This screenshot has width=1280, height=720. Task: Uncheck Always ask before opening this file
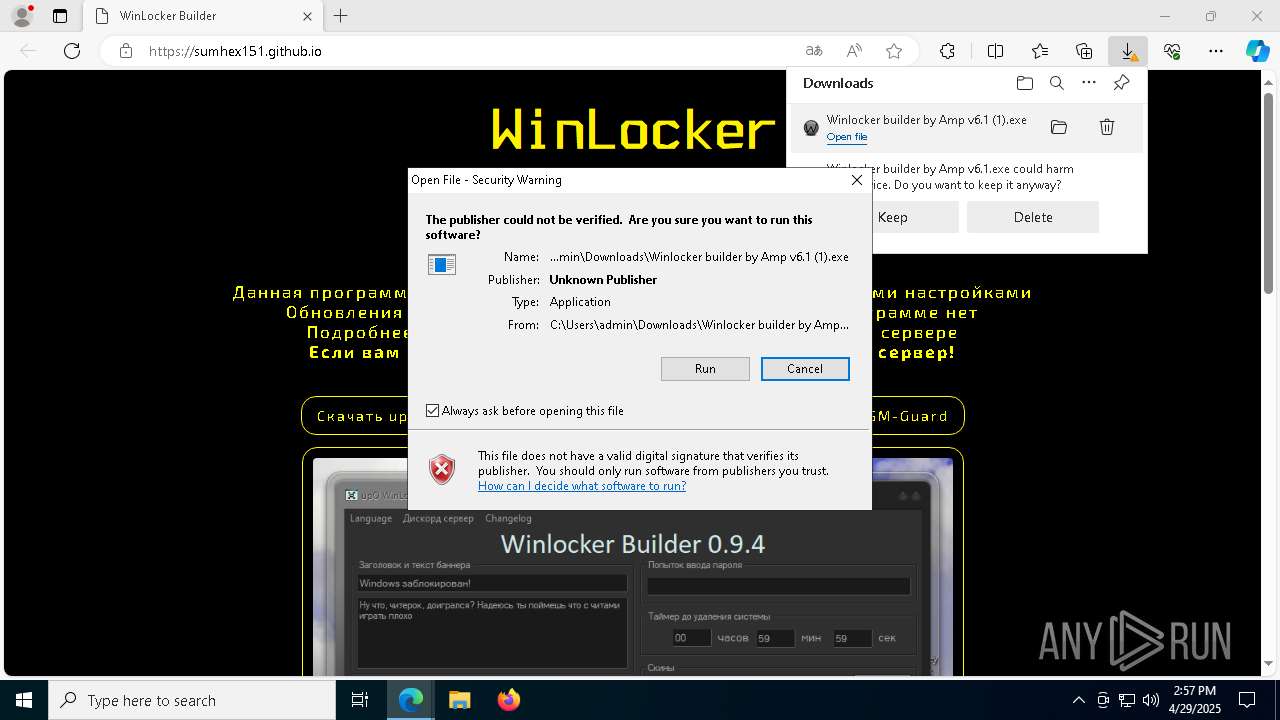click(x=432, y=411)
